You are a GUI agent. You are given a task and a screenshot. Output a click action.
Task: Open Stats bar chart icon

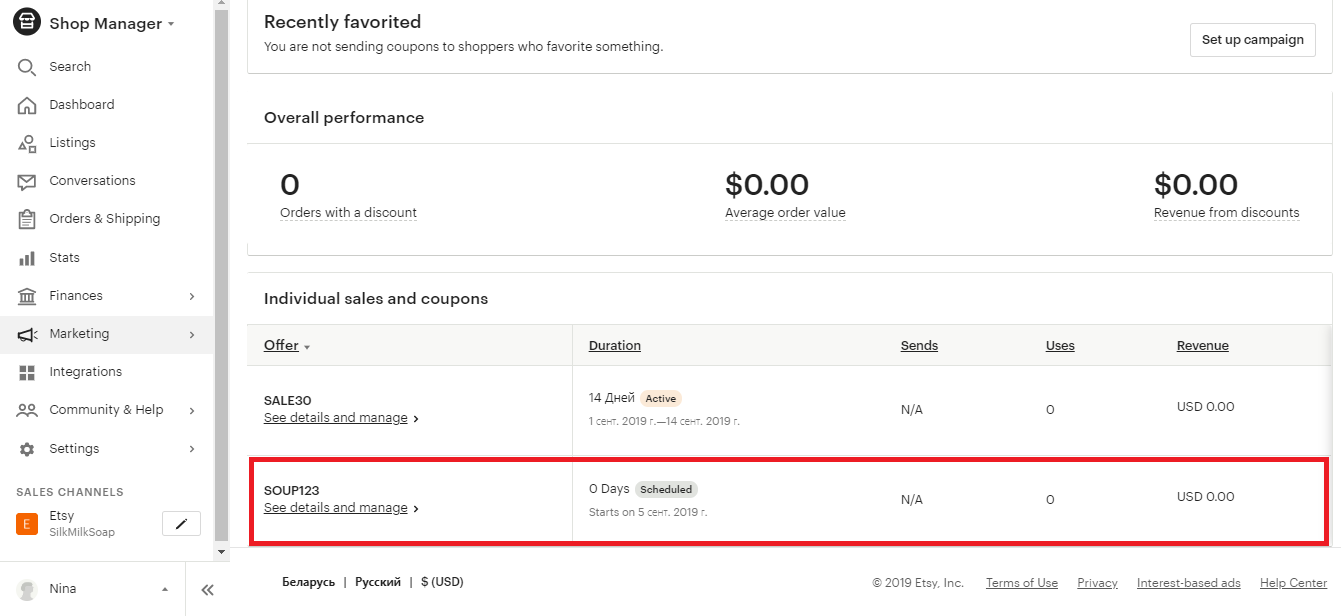click(27, 258)
